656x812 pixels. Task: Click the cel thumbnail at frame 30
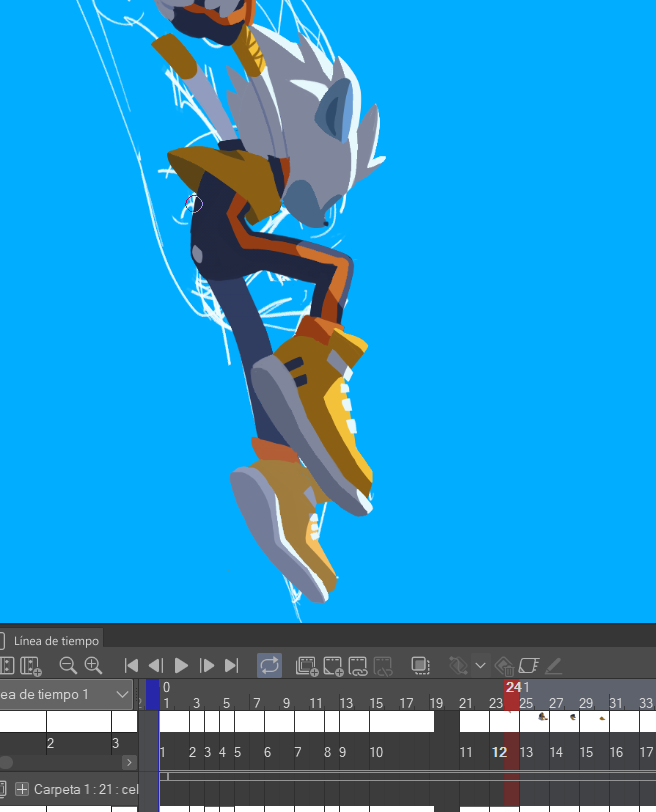point(602,718)
